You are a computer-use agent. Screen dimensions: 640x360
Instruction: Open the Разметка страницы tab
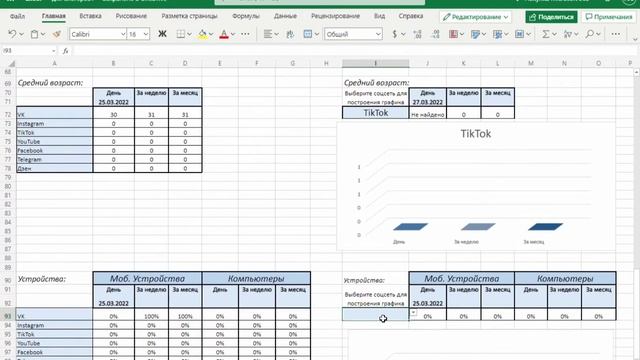(x=189, y=16)
